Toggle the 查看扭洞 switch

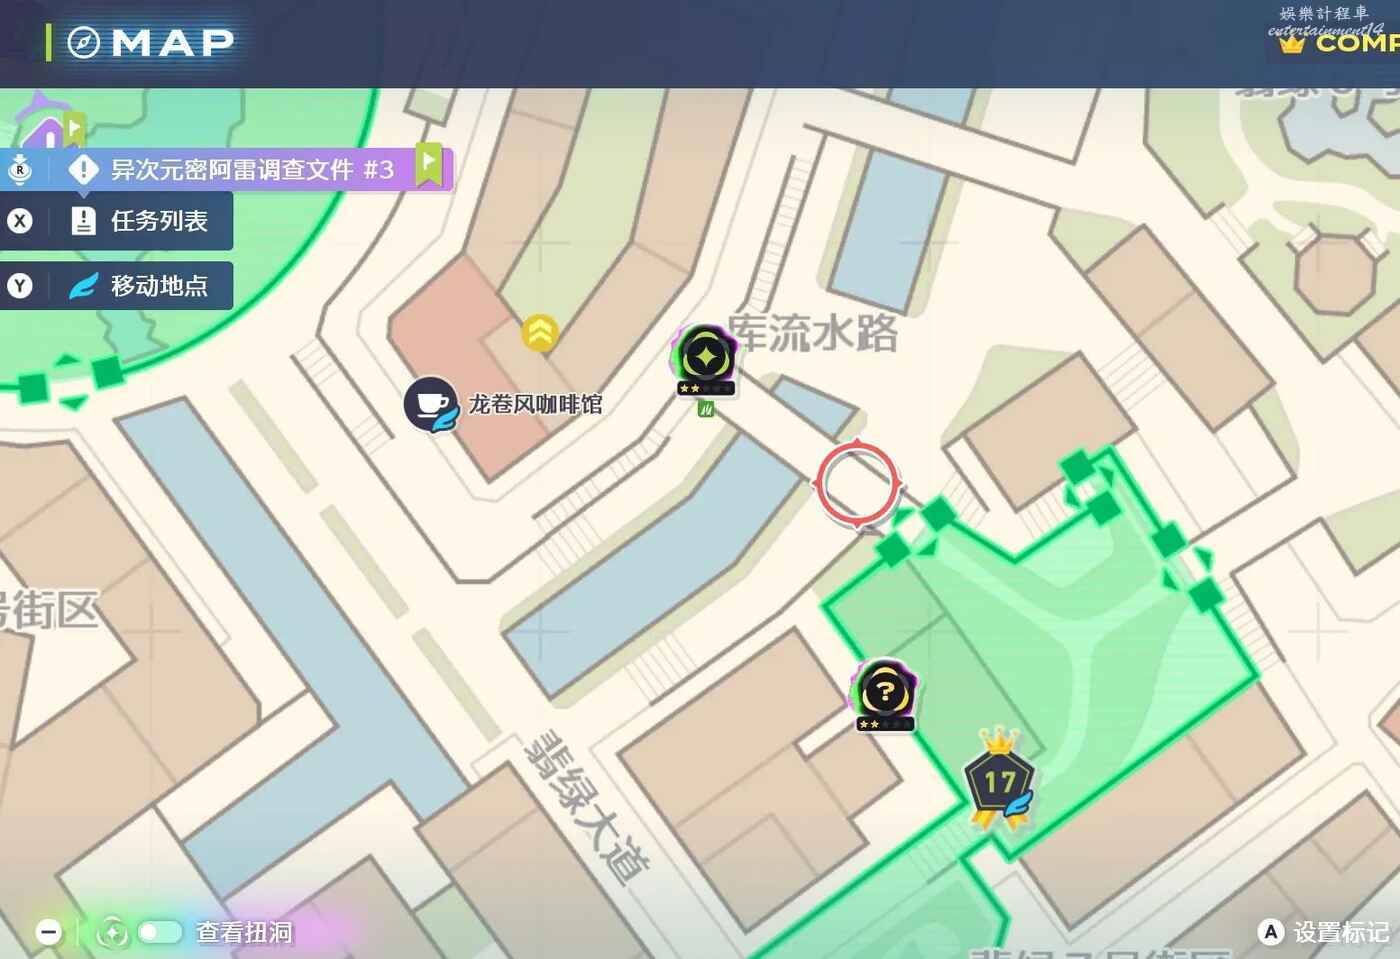[160, 932]
